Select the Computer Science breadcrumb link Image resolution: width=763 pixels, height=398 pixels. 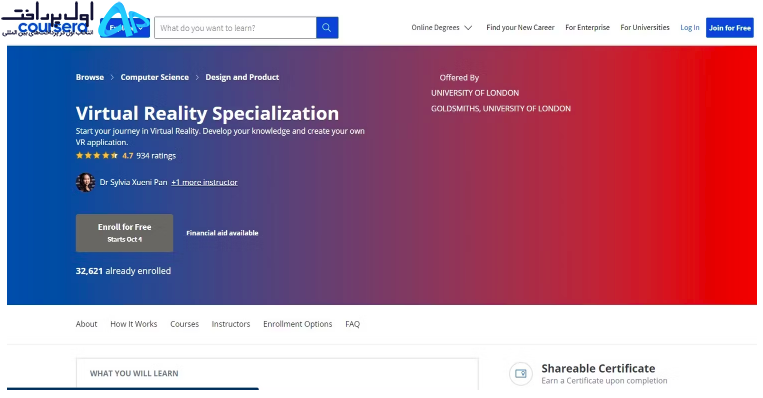coord(155,77)
